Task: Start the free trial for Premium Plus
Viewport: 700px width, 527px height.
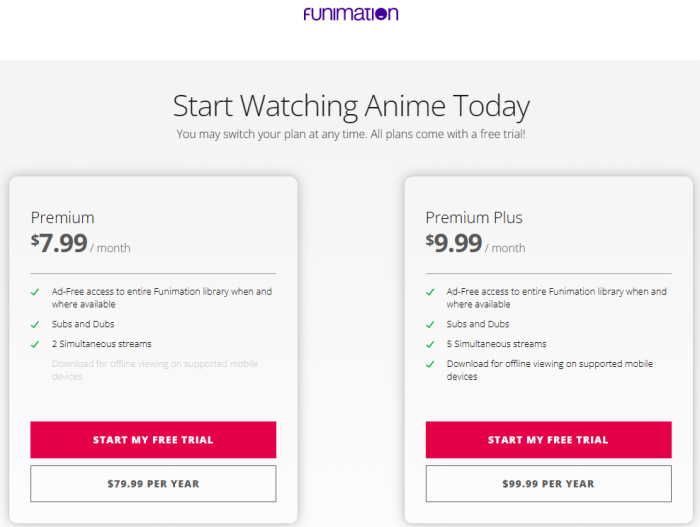Action: tap(548, 439)
